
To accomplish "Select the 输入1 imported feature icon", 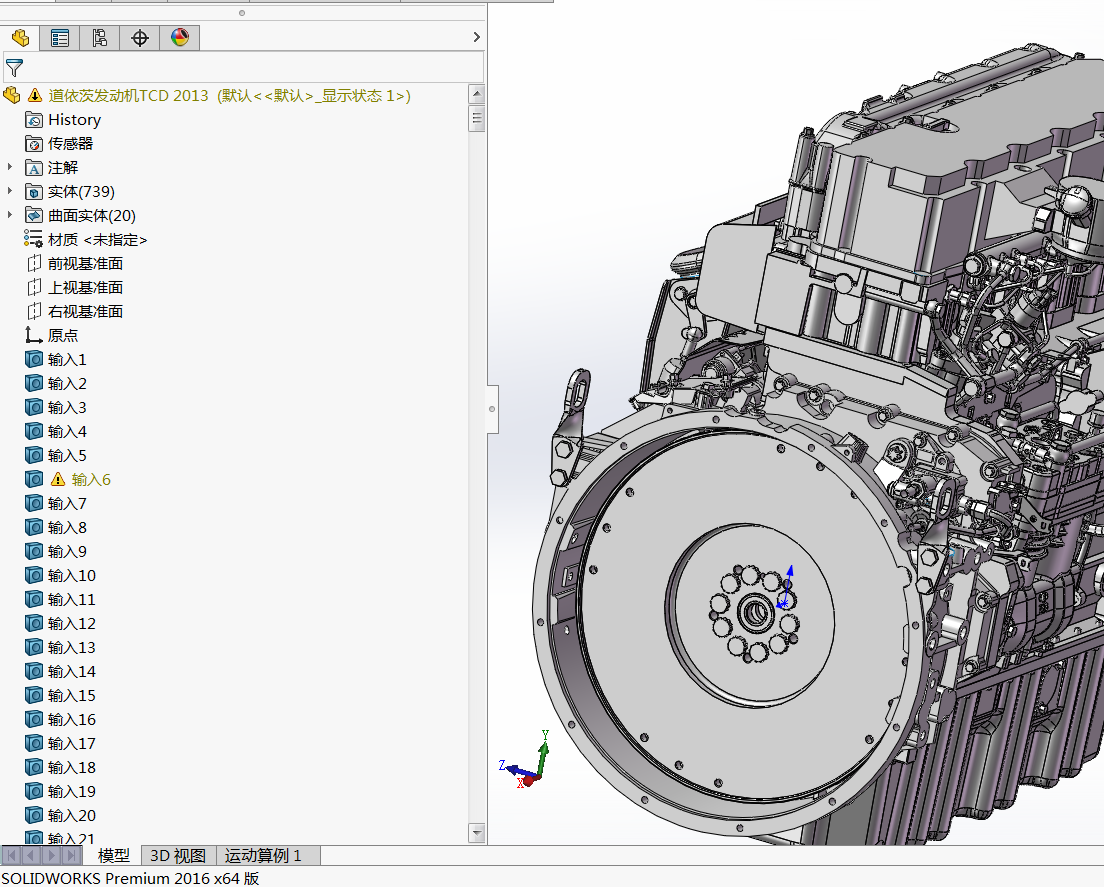I will click(x=34, y=359).
